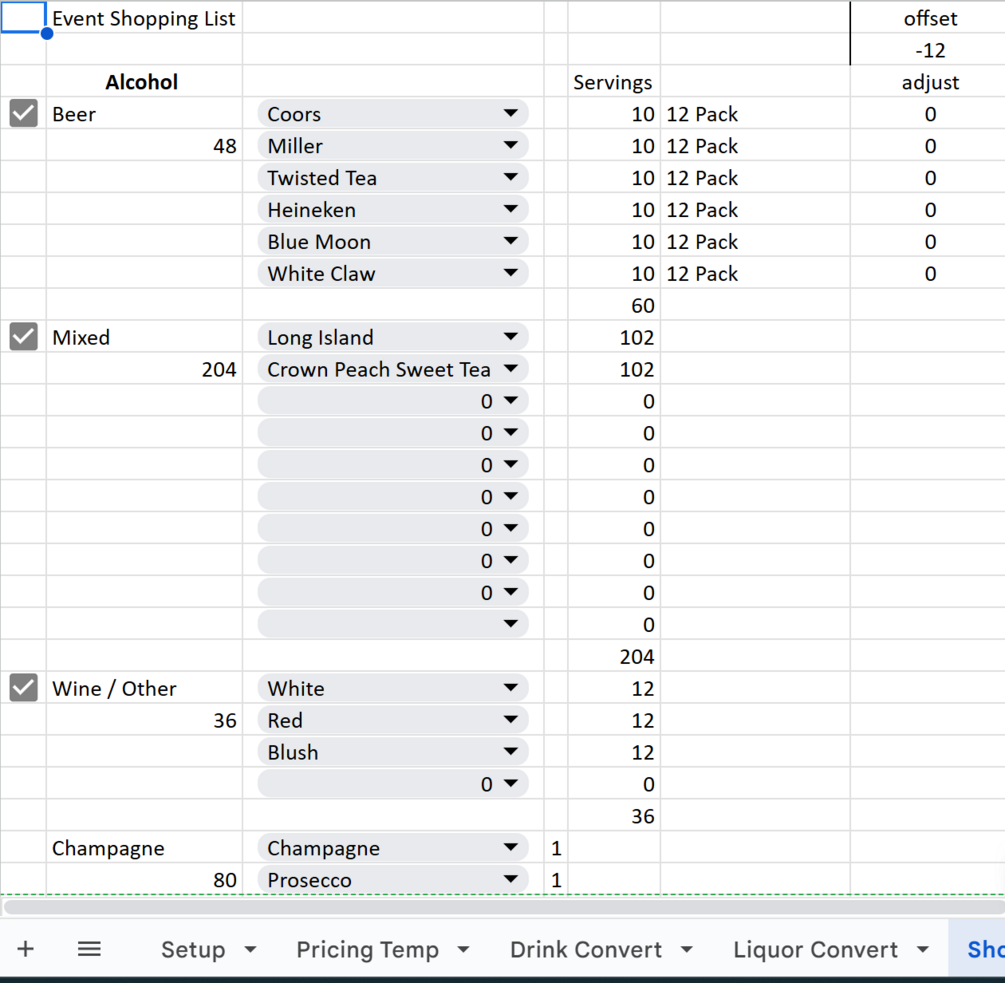Expand the Blush dropdown

tap(393, 752)
